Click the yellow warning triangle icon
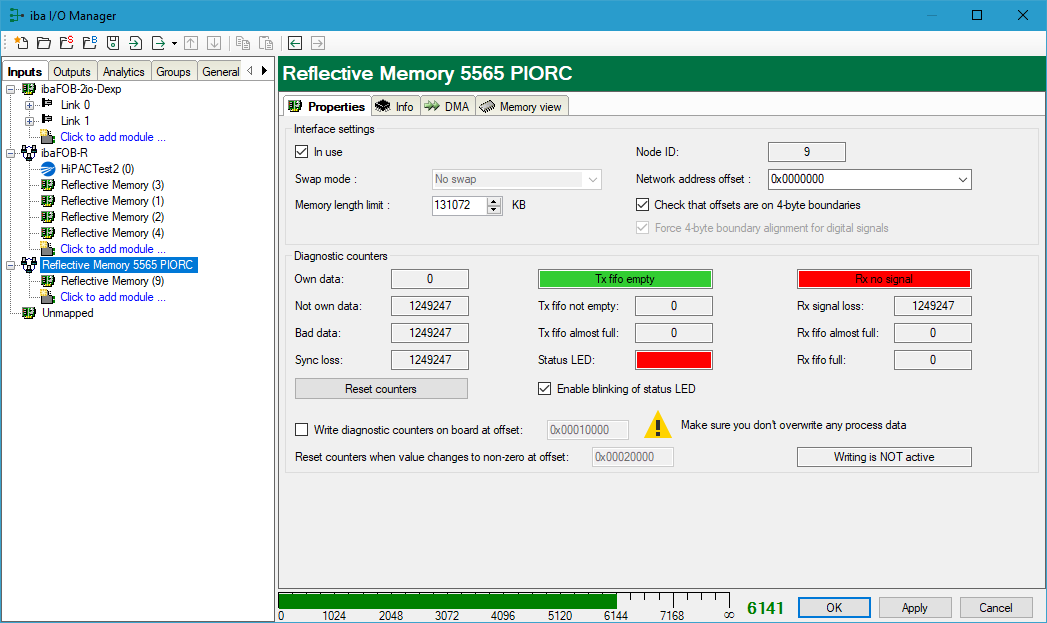 (x=657, y=425)
